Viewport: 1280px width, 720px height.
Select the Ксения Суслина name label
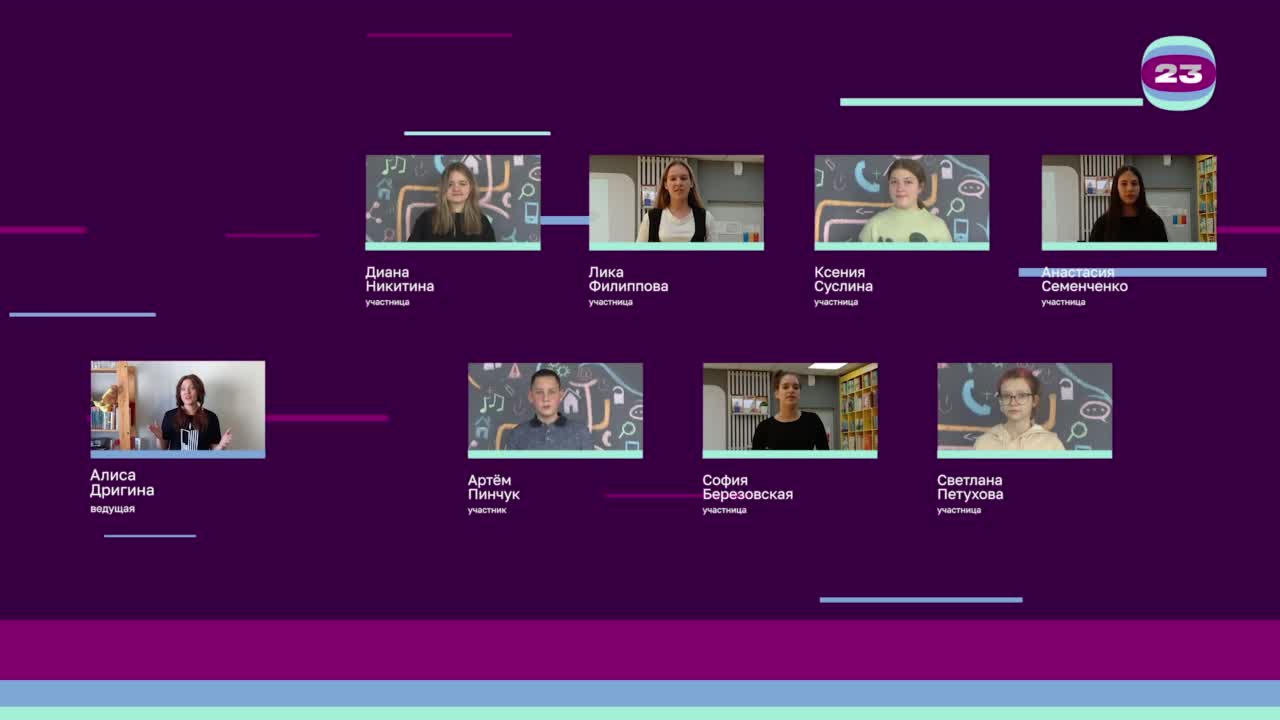pyautogui.click(x=843, y=279)
